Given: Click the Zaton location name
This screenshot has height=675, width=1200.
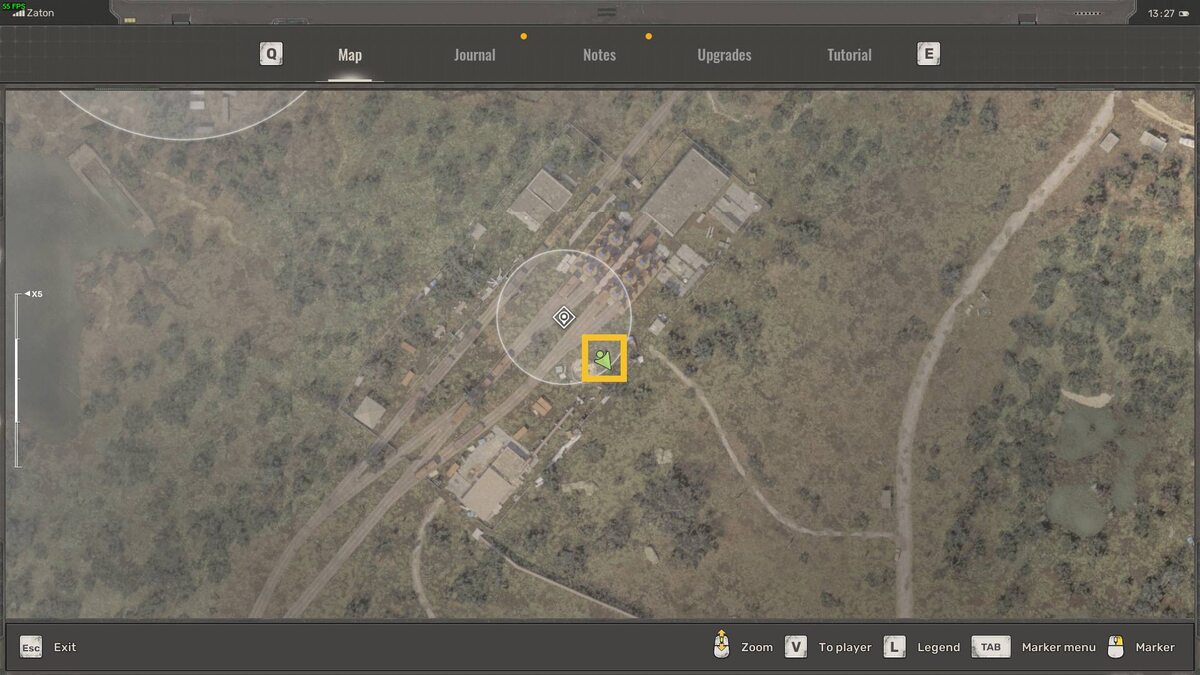Looking at the screenshot, I should pyautogui.click(x=39, y=14).
